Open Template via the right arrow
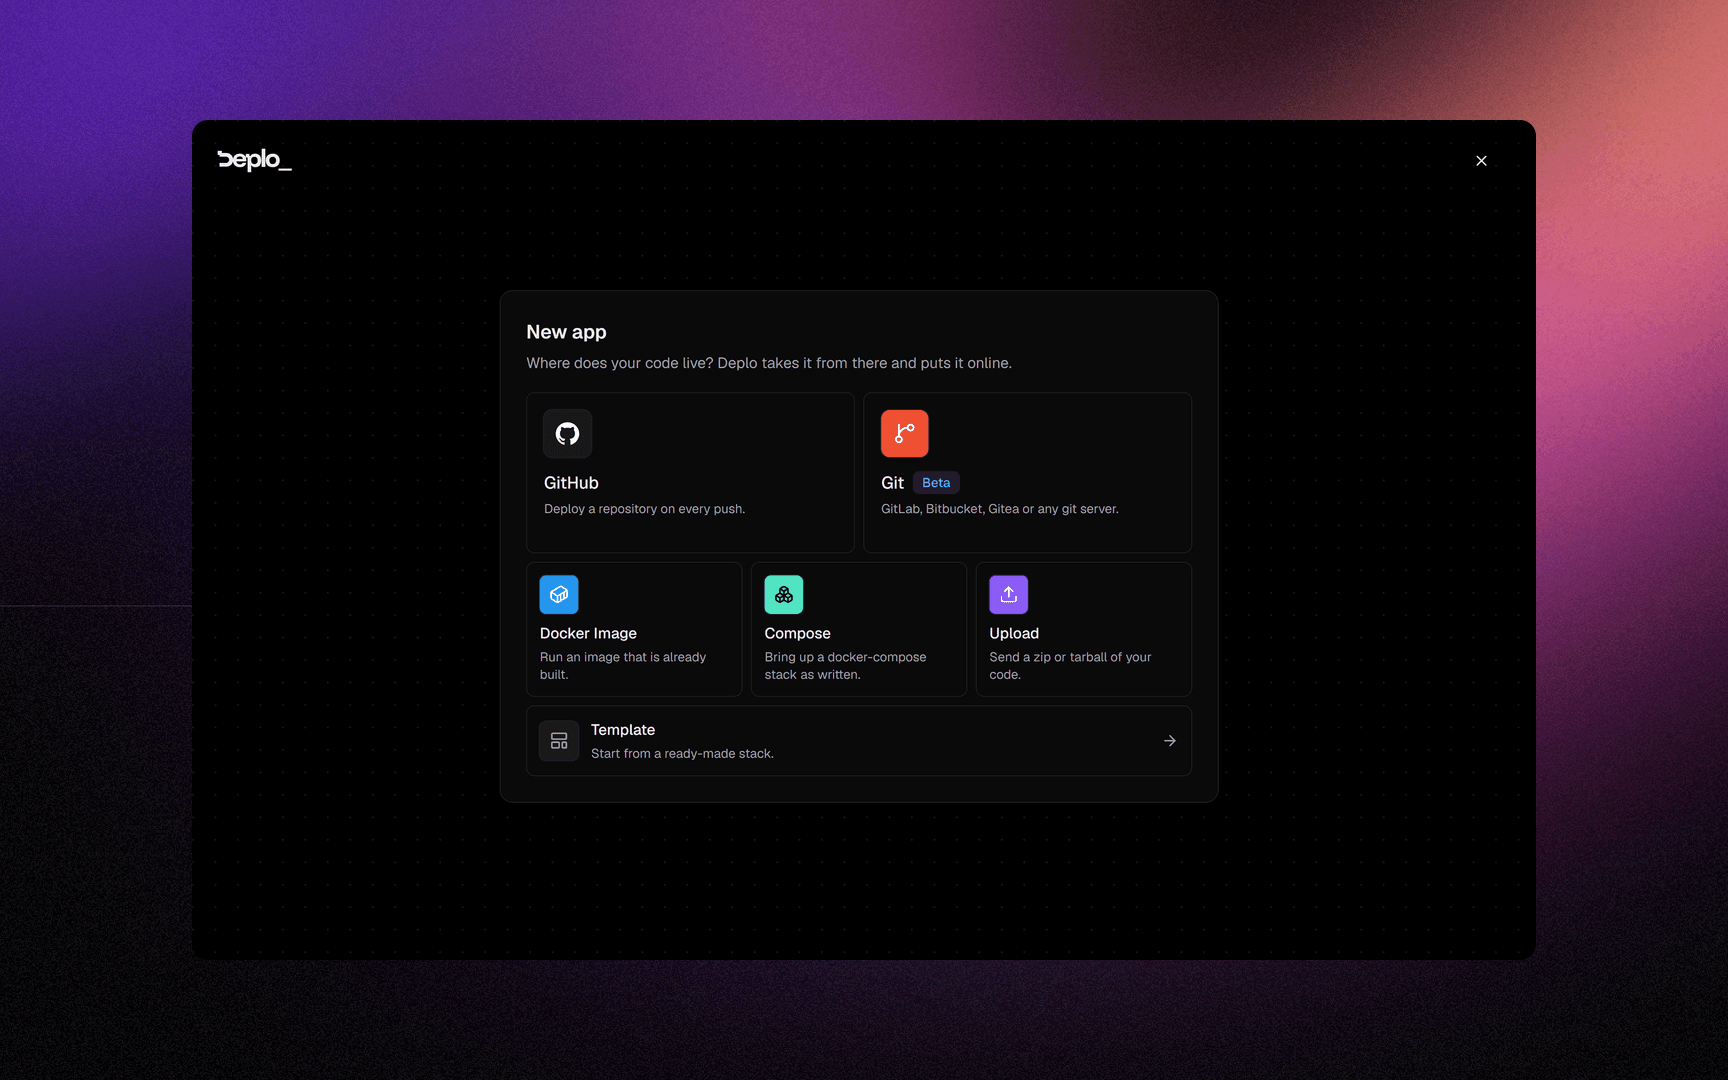 coord(1169,741)
